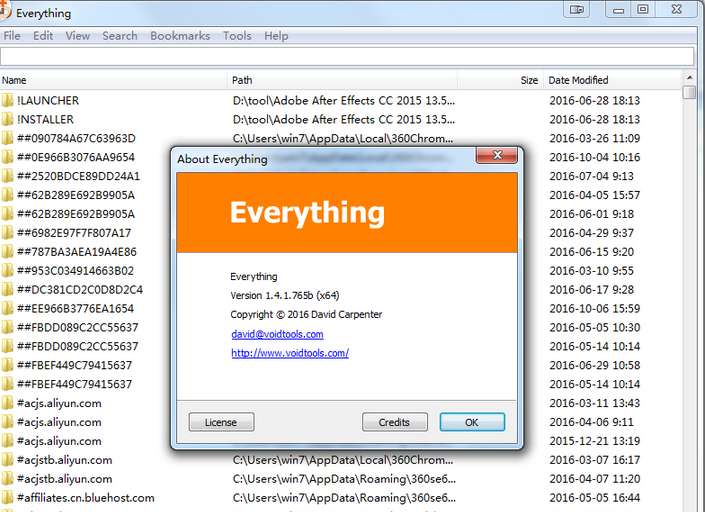This screenshot has width=705, height=512.
Task: Click the date 2016-06-29 10:58
Action: tap(594, 365)
